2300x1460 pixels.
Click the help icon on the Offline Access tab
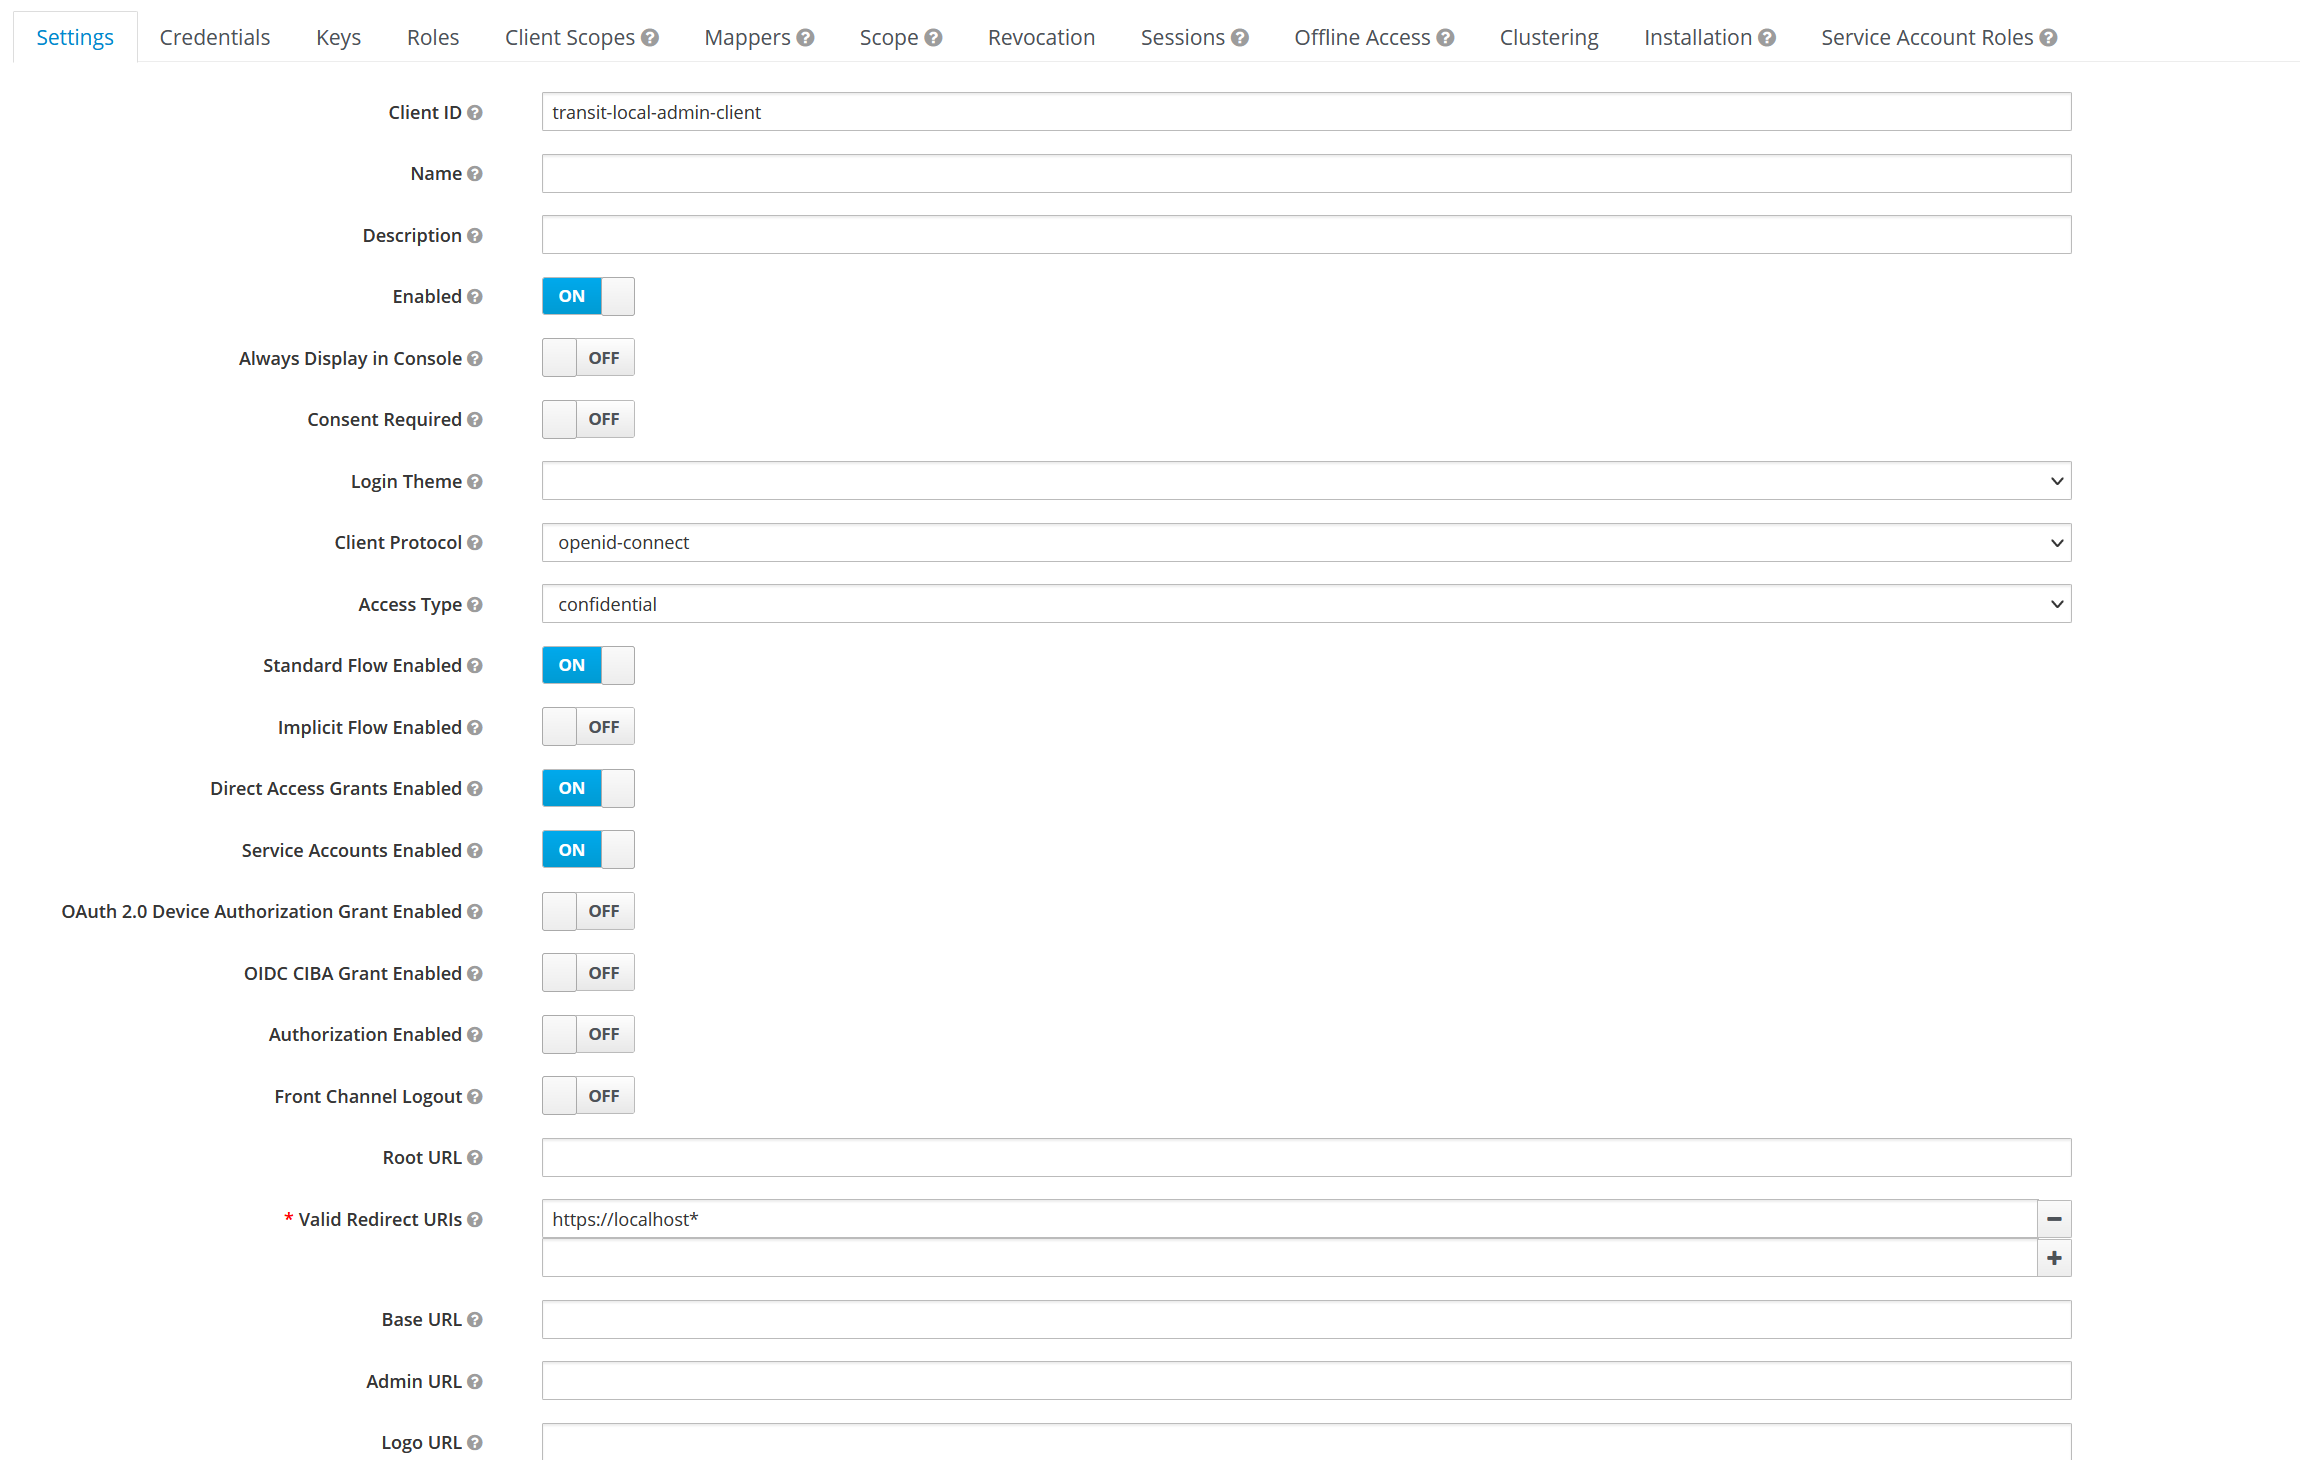pos(1445,36)
